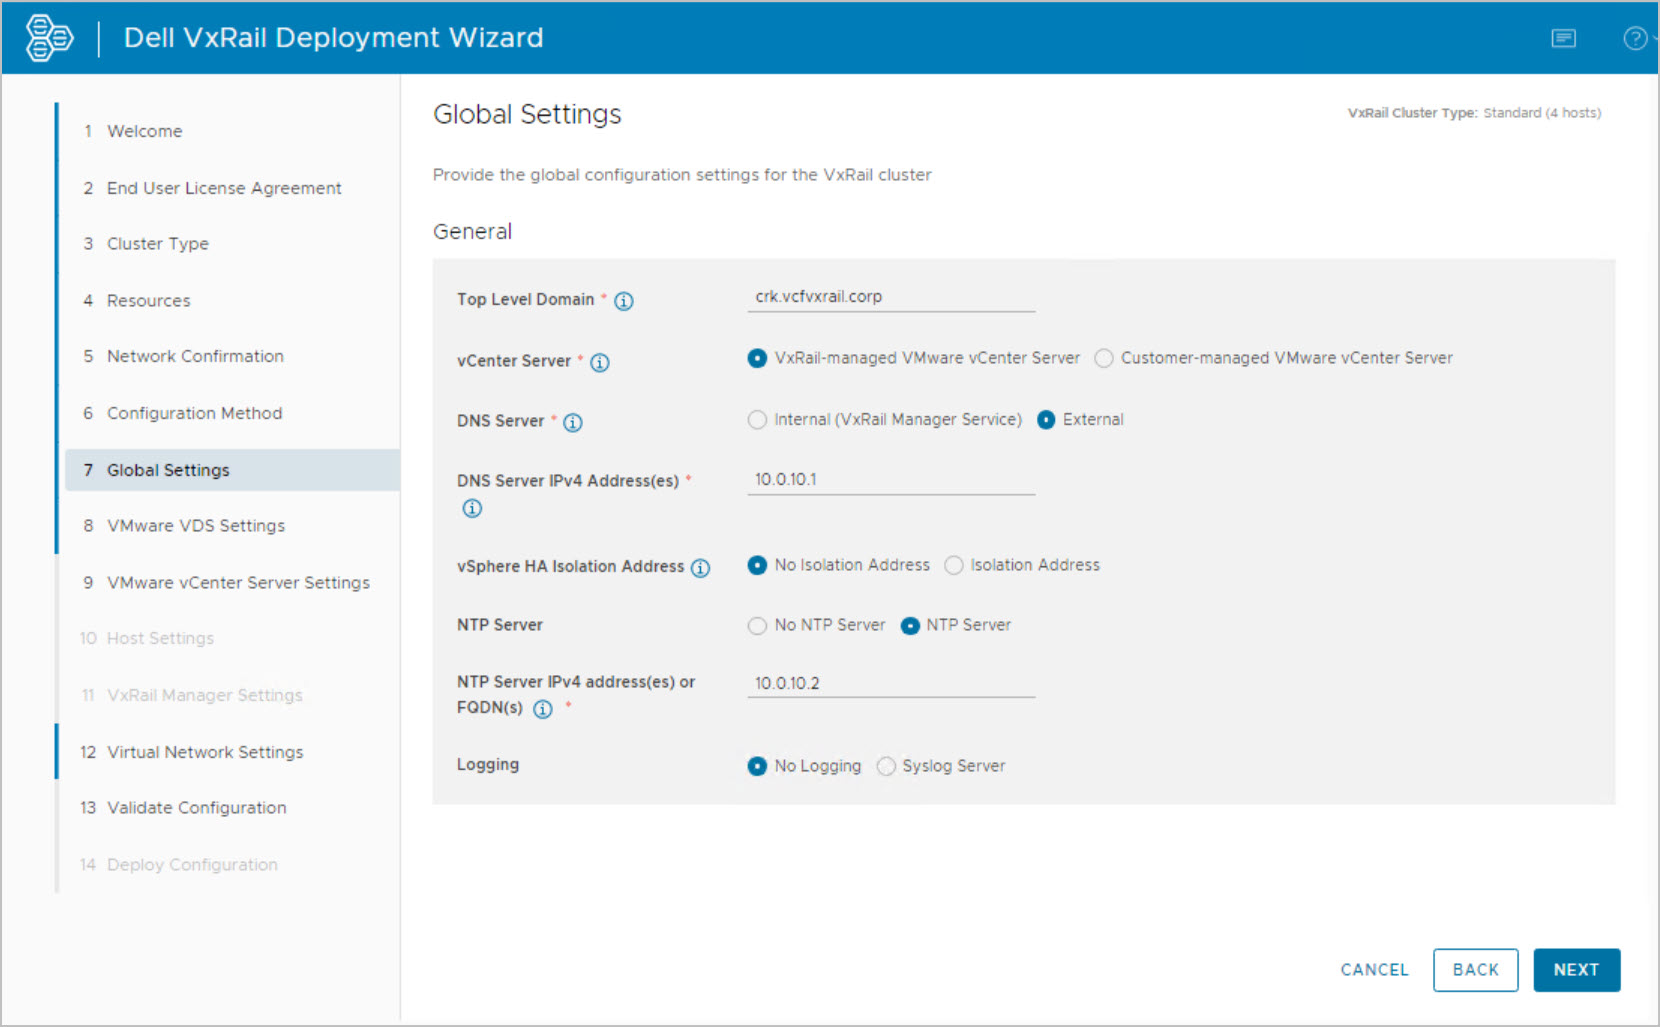Show info for vSphere HA Isolation Address
Screen dimensions: 1660x1027
(701, 568)
